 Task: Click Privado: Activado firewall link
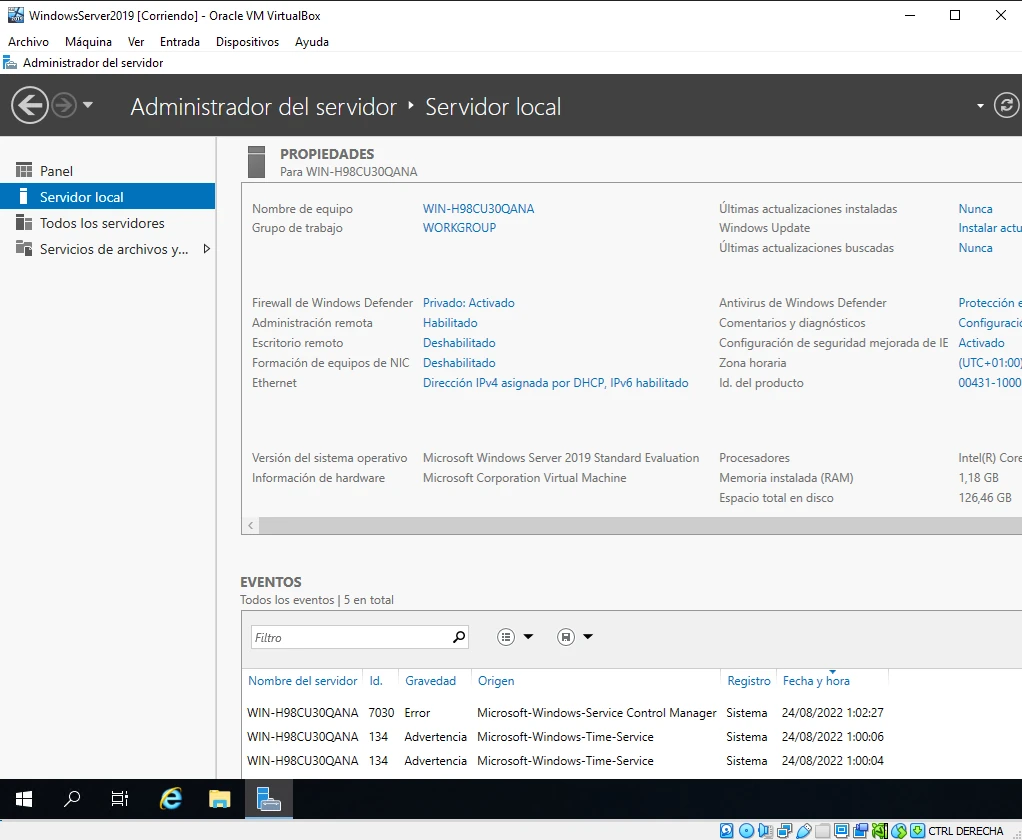(469, 302)
